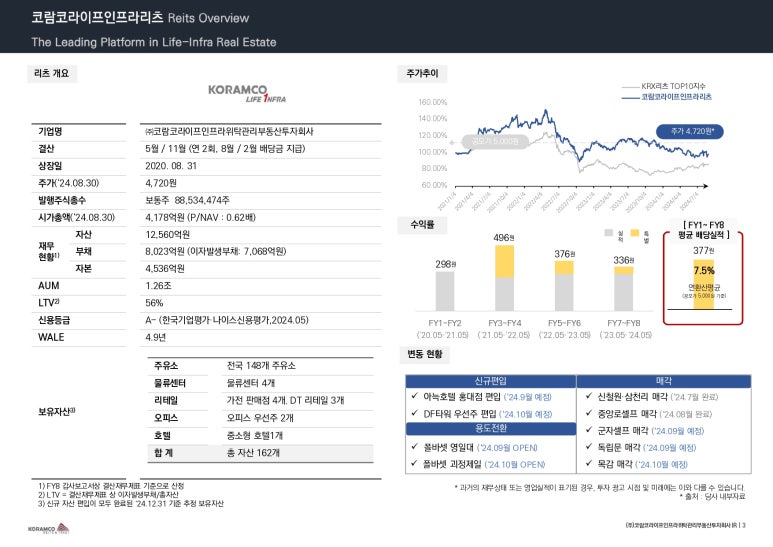The image size is (773, 547).
Task: Click footnote 3) 신규 자산 편입
Action: [131, 504]
